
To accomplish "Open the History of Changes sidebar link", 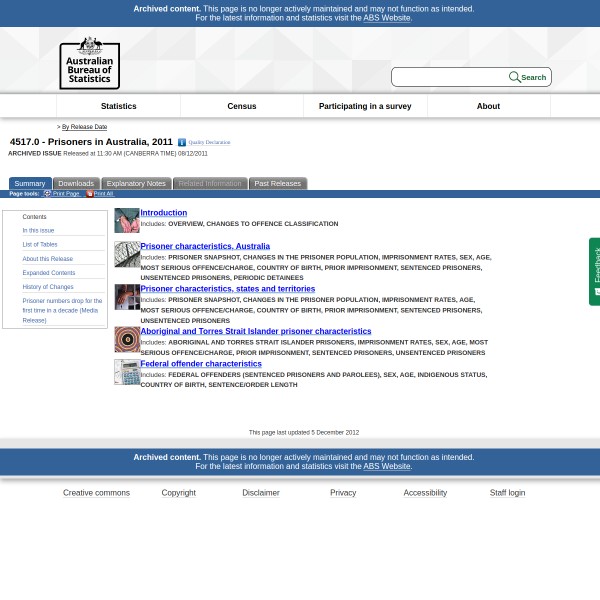I will [48, 286].
